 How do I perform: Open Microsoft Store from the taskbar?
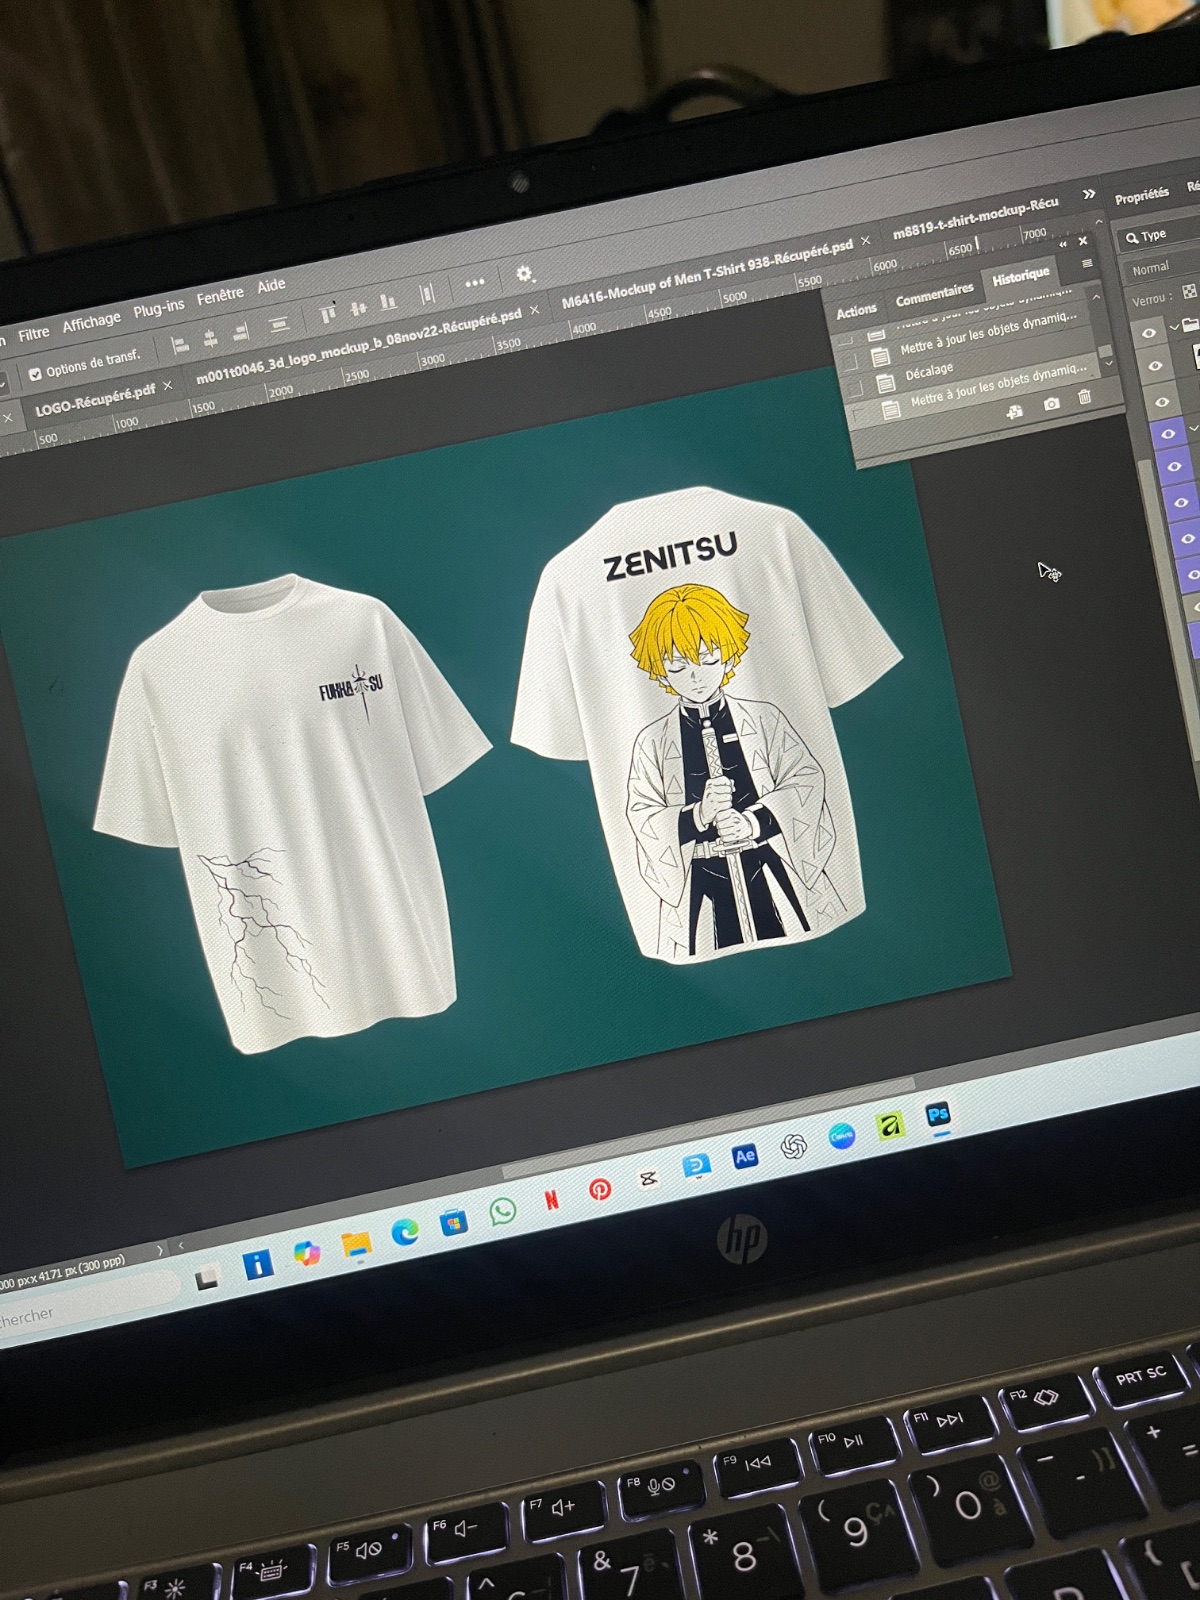pyautogui.click(x=454, y=1222)
